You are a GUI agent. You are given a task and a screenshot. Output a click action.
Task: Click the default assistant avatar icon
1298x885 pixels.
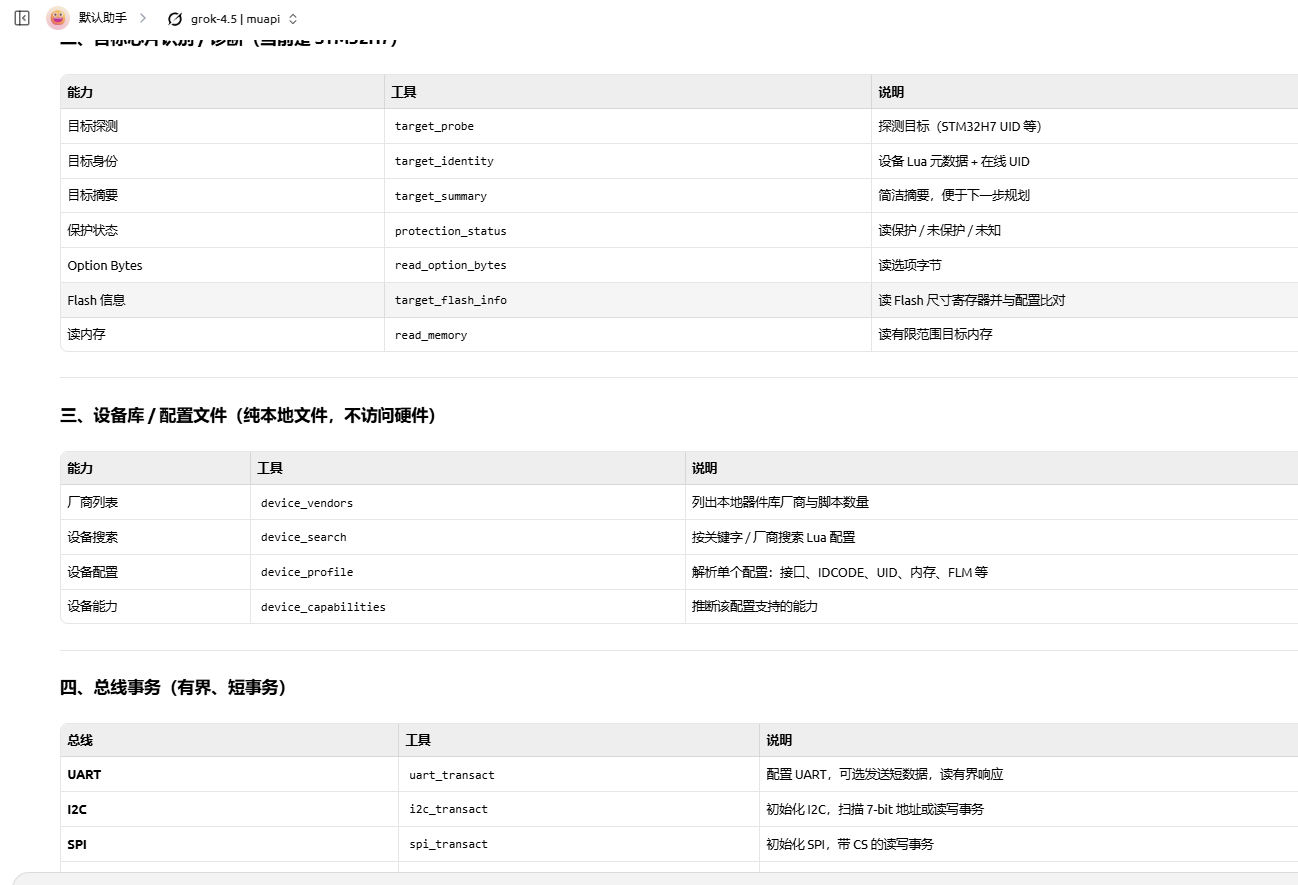point(58,18)
